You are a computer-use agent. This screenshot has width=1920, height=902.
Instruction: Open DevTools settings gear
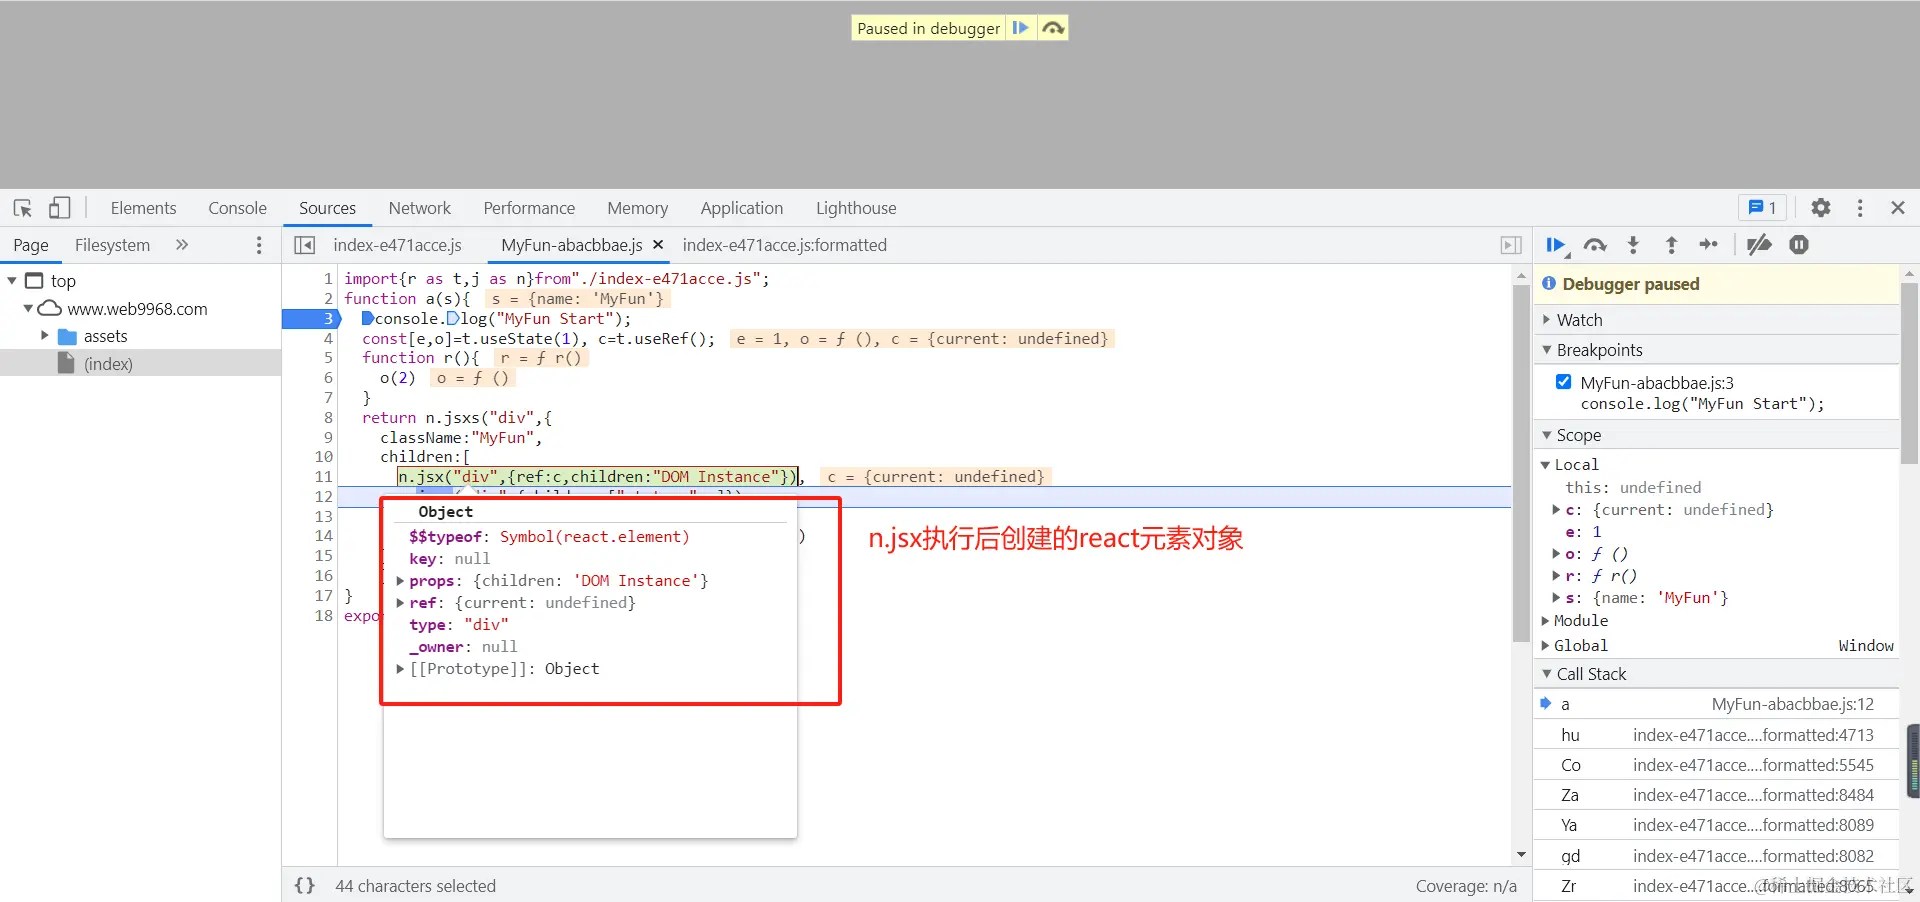1821,208
